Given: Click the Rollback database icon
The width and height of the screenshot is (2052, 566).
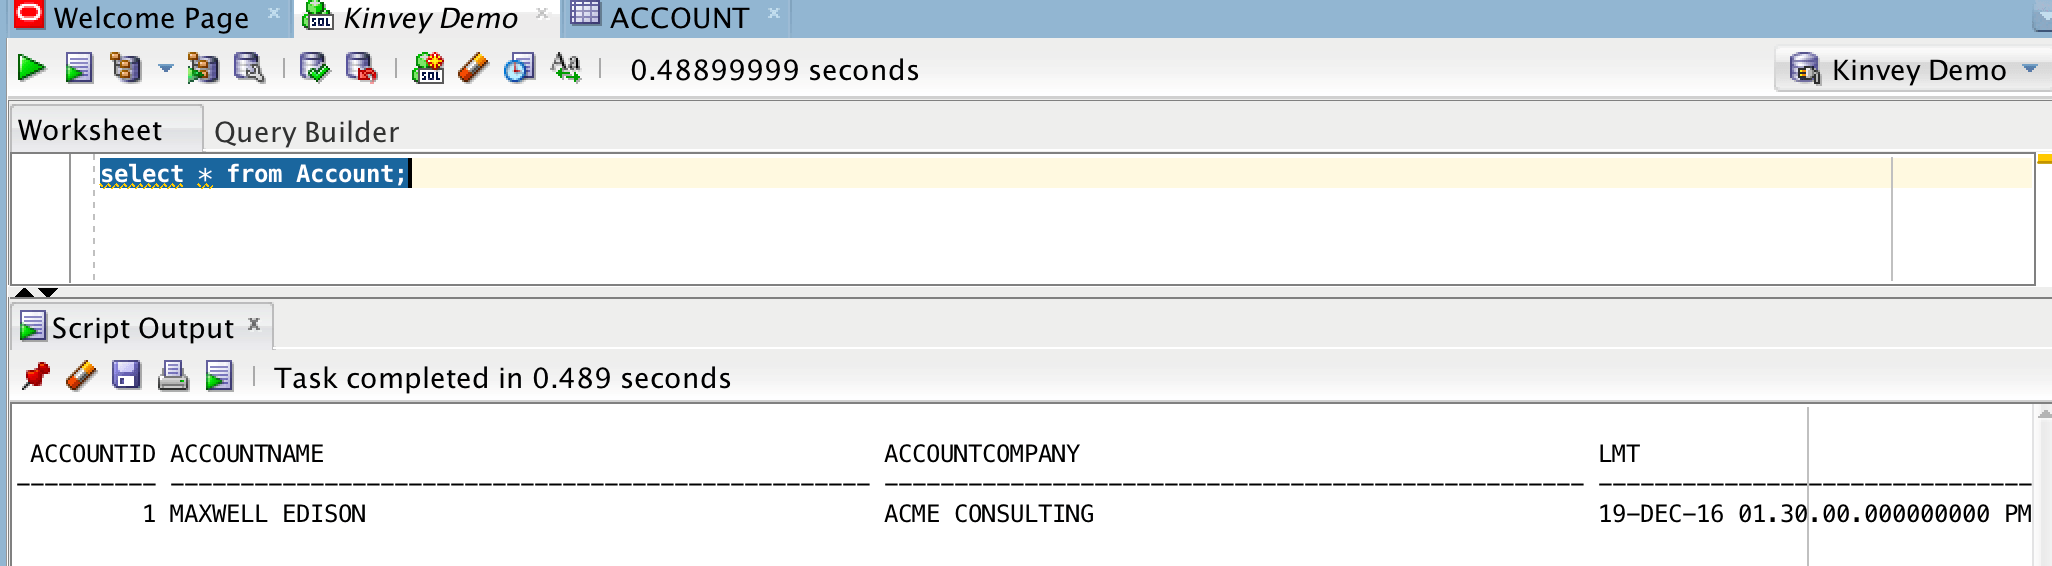Looking at the screenshot, I should point(360,68).
